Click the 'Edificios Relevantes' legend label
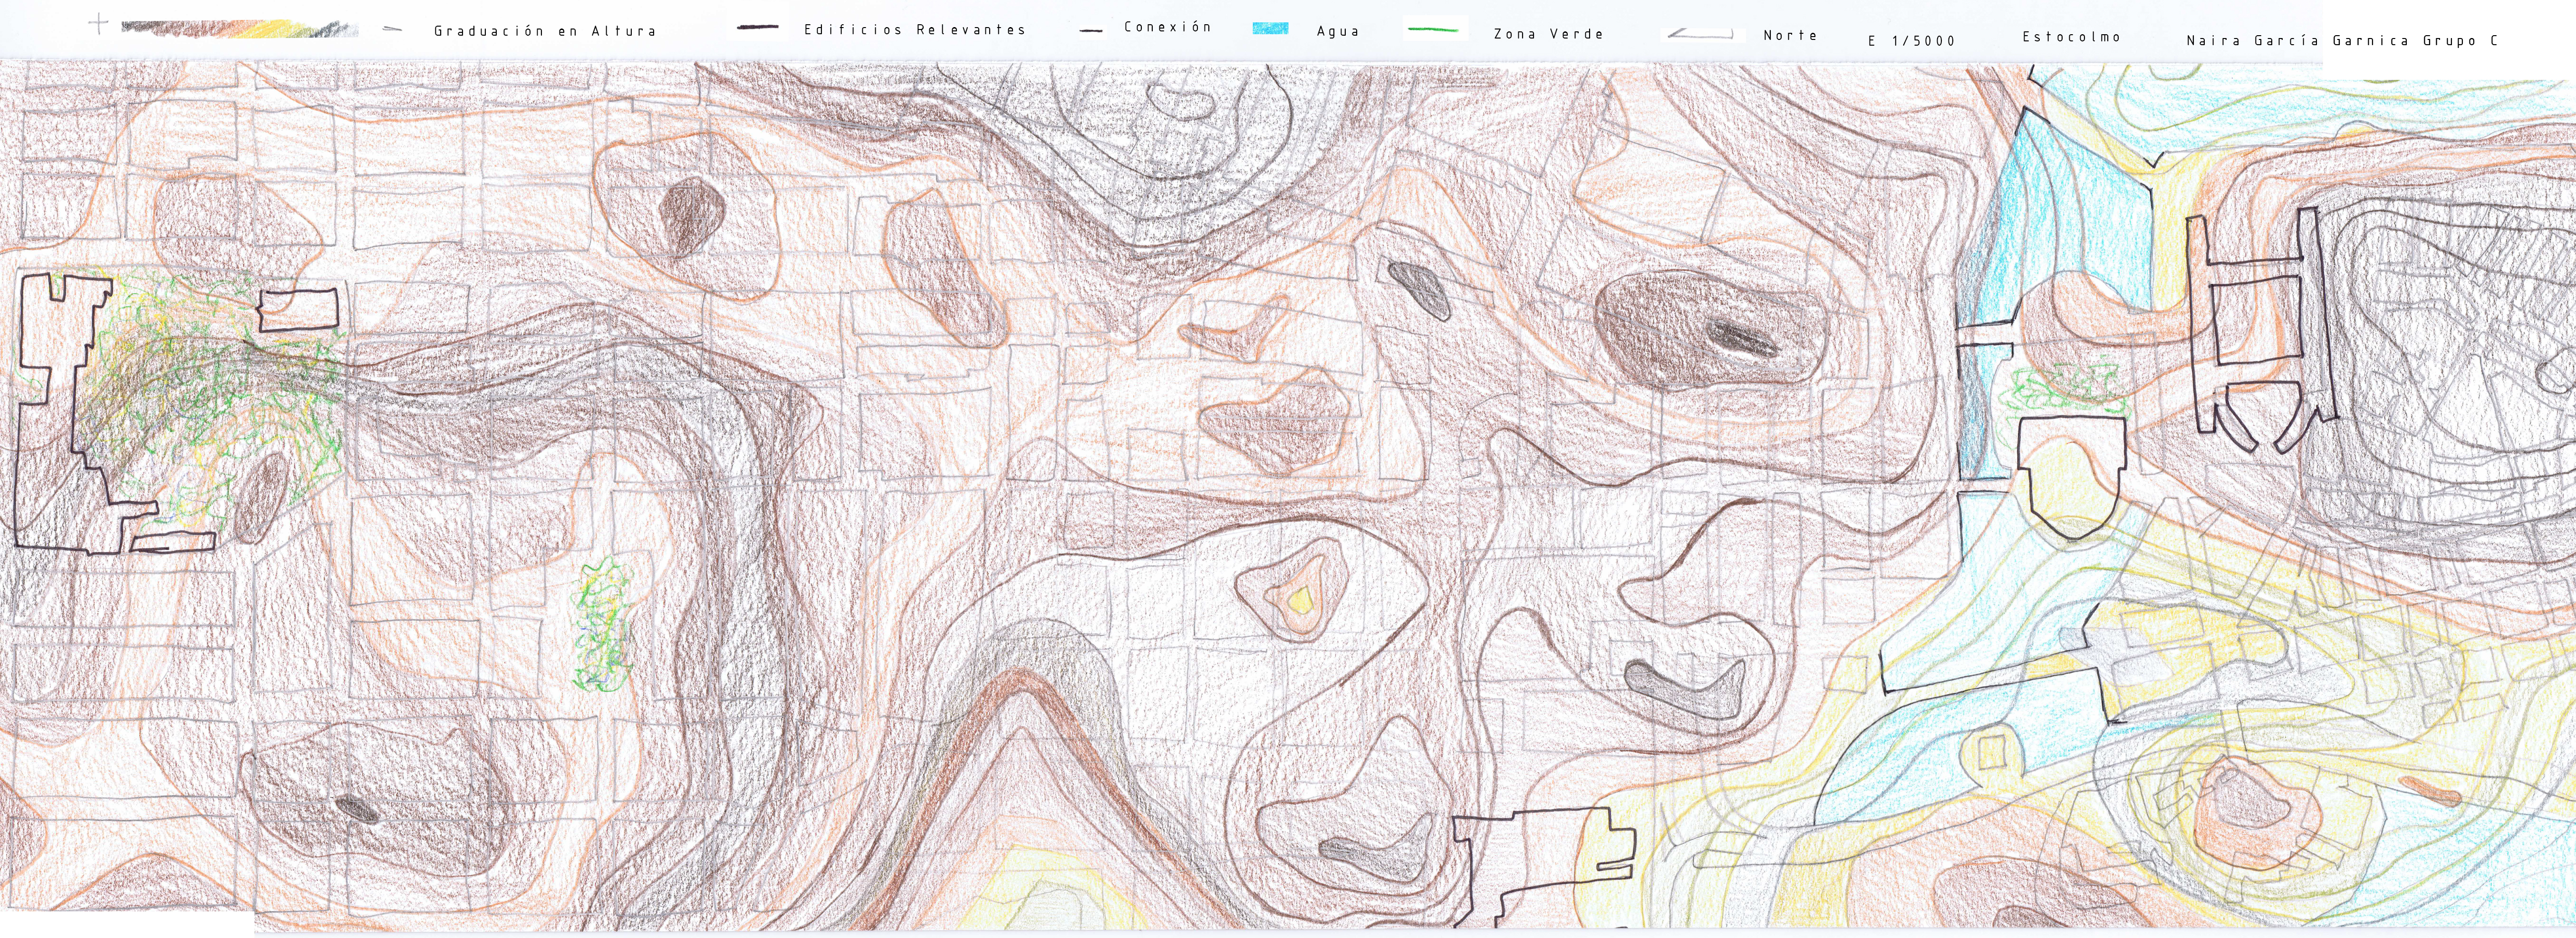The image size is (2576, 938). pos(915,29)
